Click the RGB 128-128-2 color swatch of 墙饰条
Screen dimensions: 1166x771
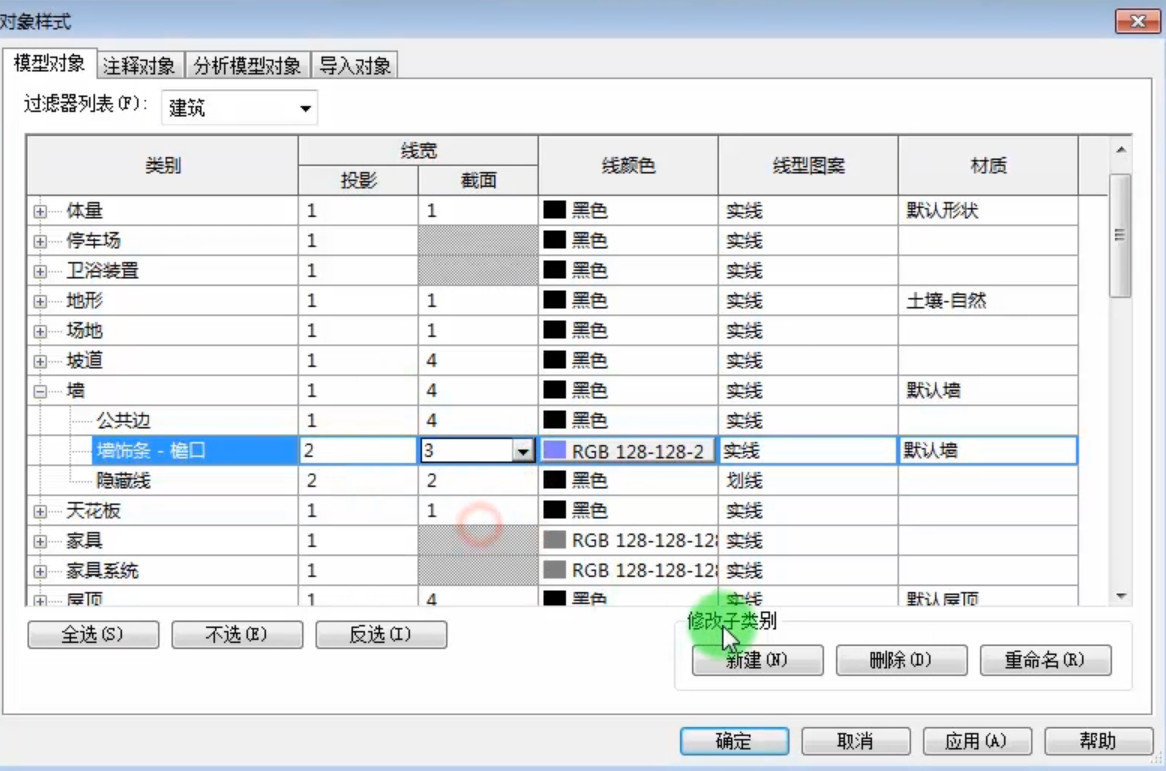(x=555, y=450)
